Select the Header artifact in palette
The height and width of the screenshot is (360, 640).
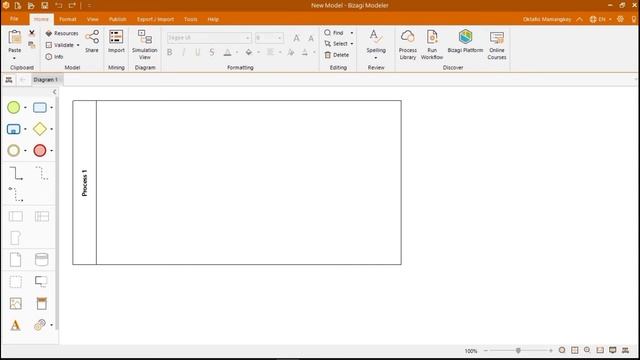(x=42, y=303)
